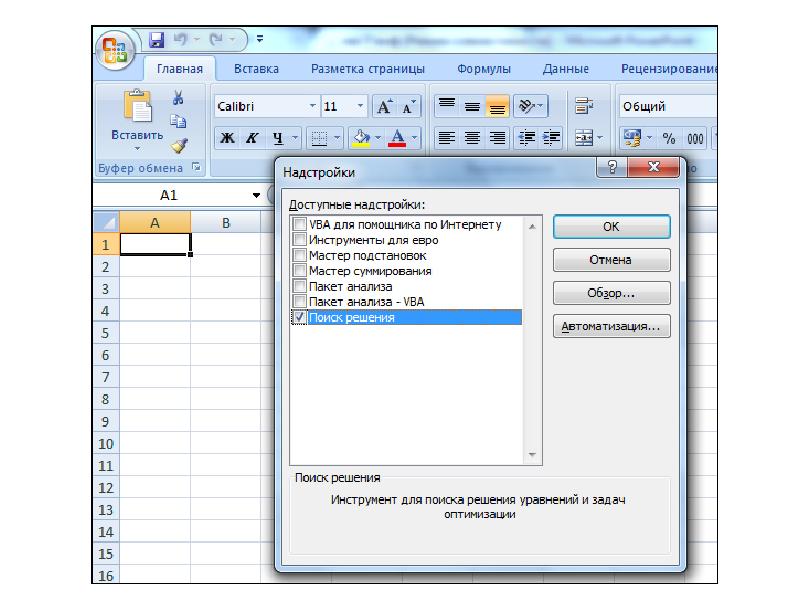Screen dimensions: 800x600
Task: Open the Формулы ribbon tab
Action: (x=484, y=69)
